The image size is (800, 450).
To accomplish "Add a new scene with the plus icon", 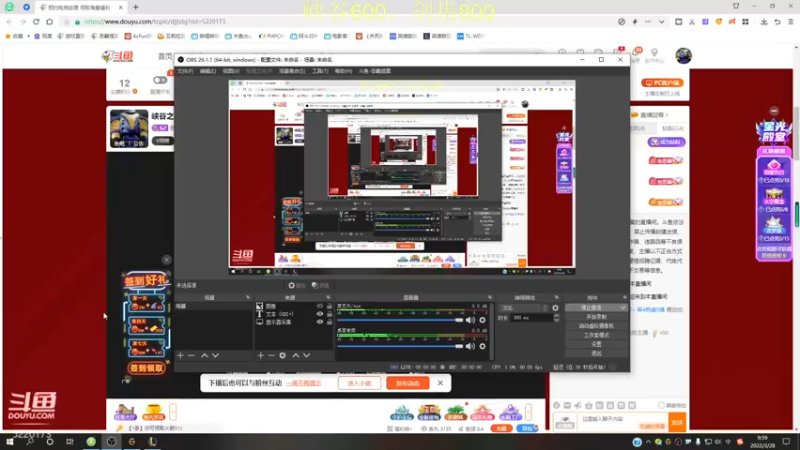I will click(180, 356).
